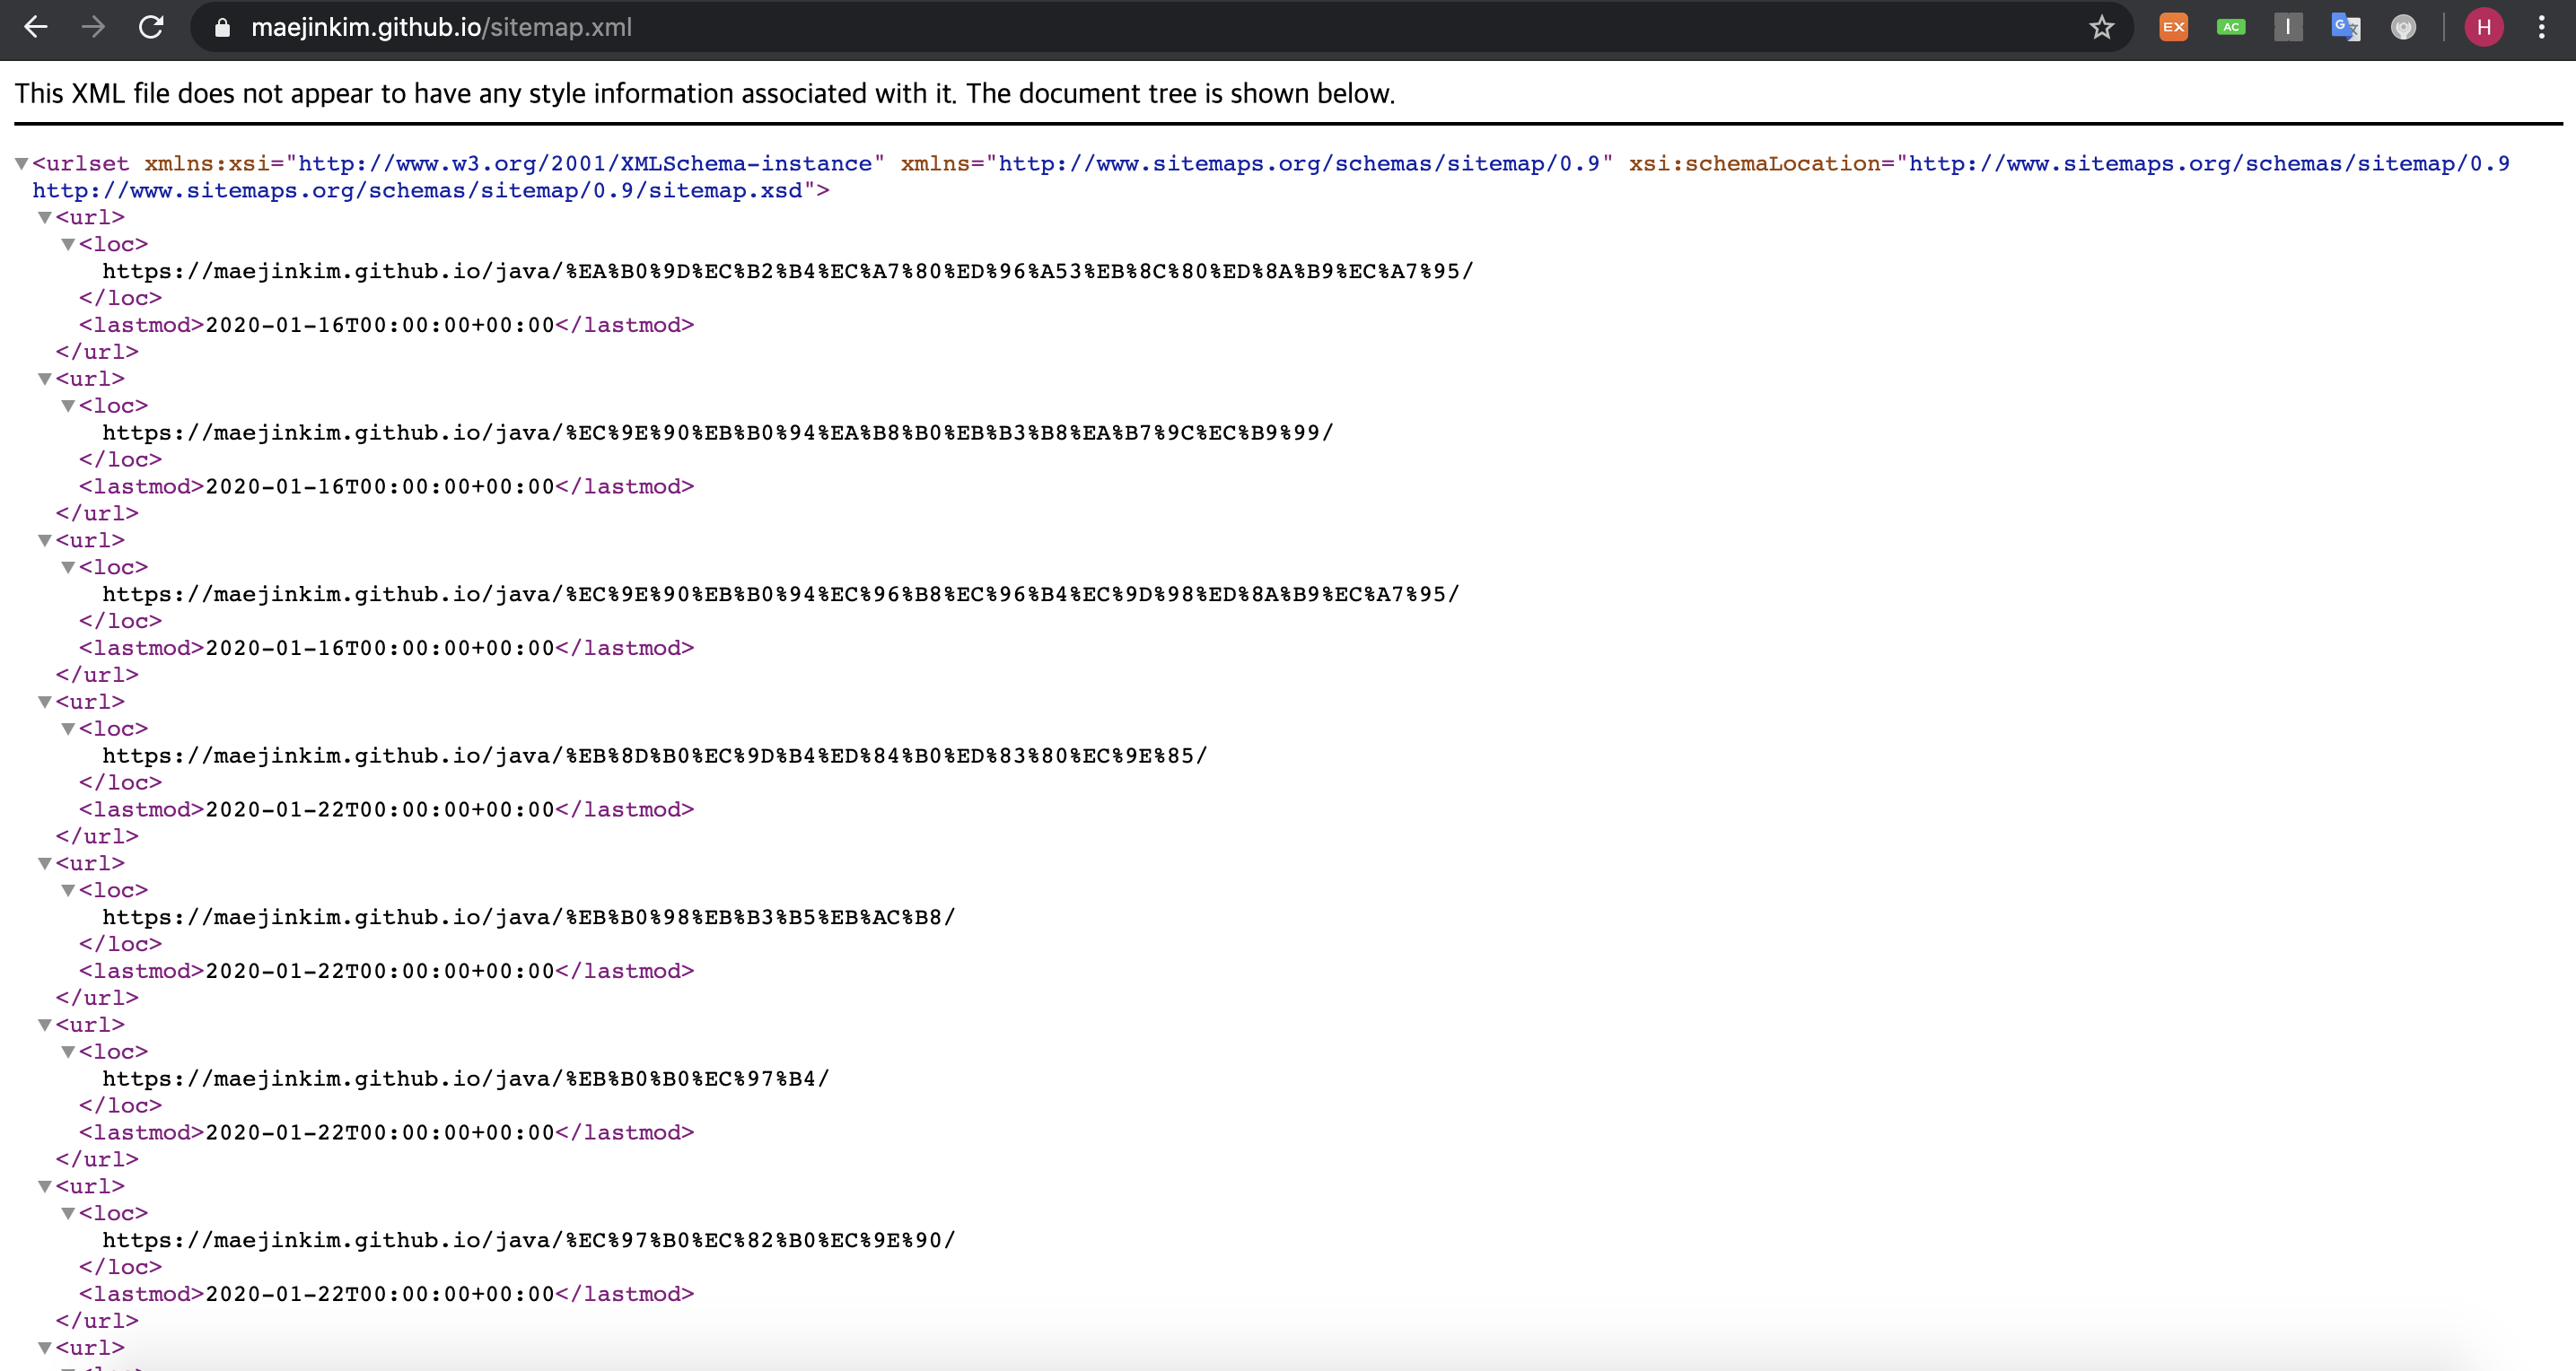This screenshot has width=2576, height=1371.
Task: Click the loc URL ending %EC%A7%80%ED%96%A53%EB%8C%80%ED%8A%B9%EC%A7%95/
Action: 788,271
